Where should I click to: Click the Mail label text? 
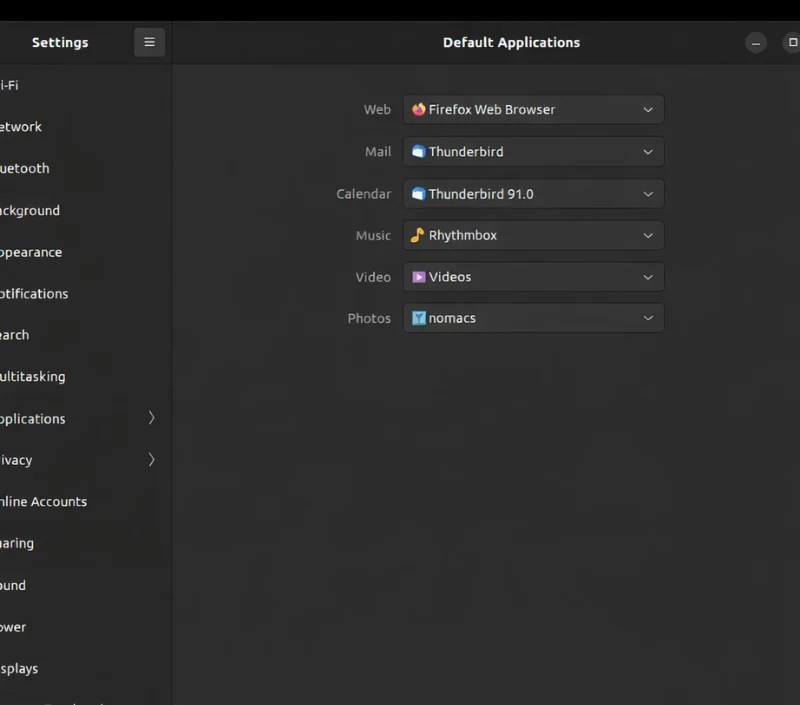pyautogui.click(x=378, y=152)
